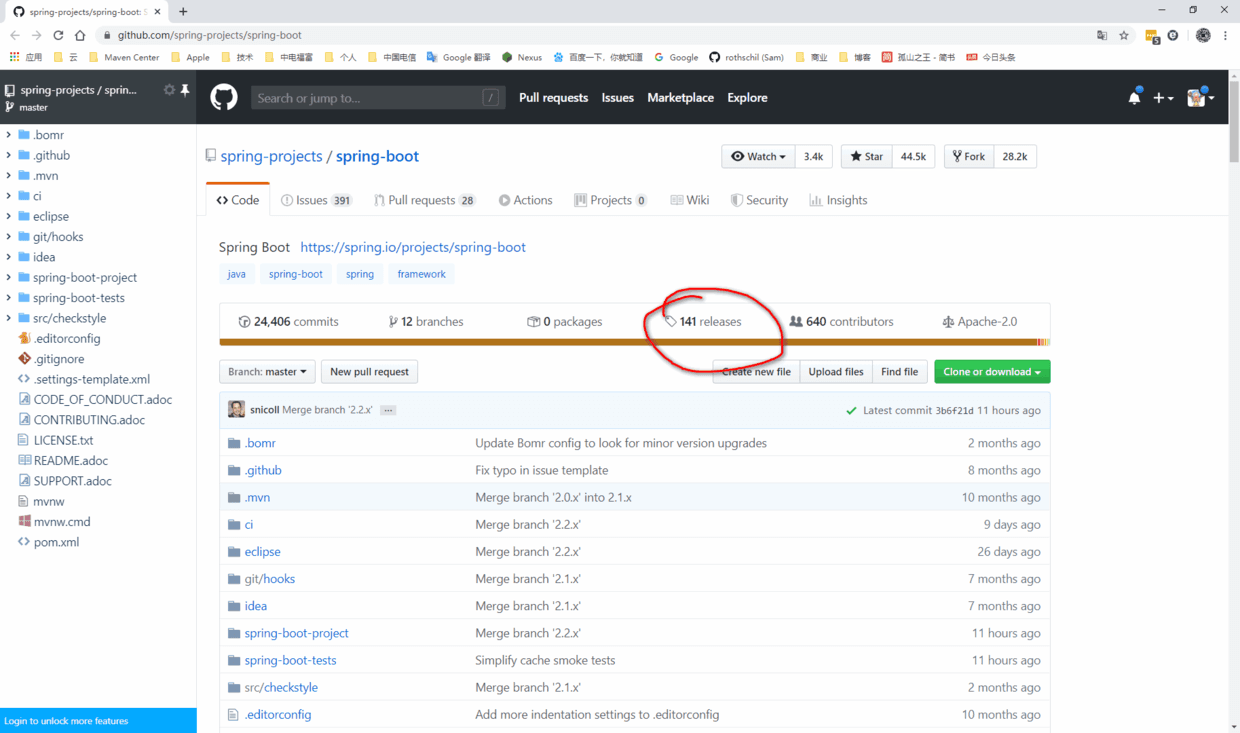Screen dimensions: 1240x733
Task: Click the Find file button
Action: (900, 372)
